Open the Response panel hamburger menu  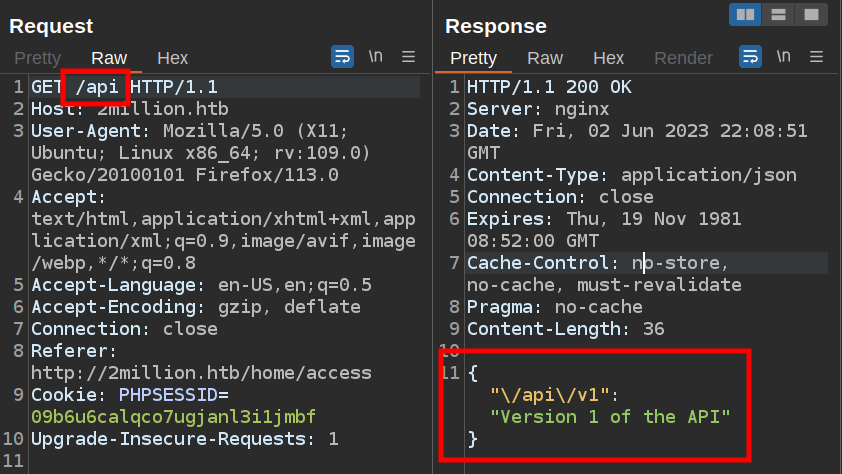point(816,57)
